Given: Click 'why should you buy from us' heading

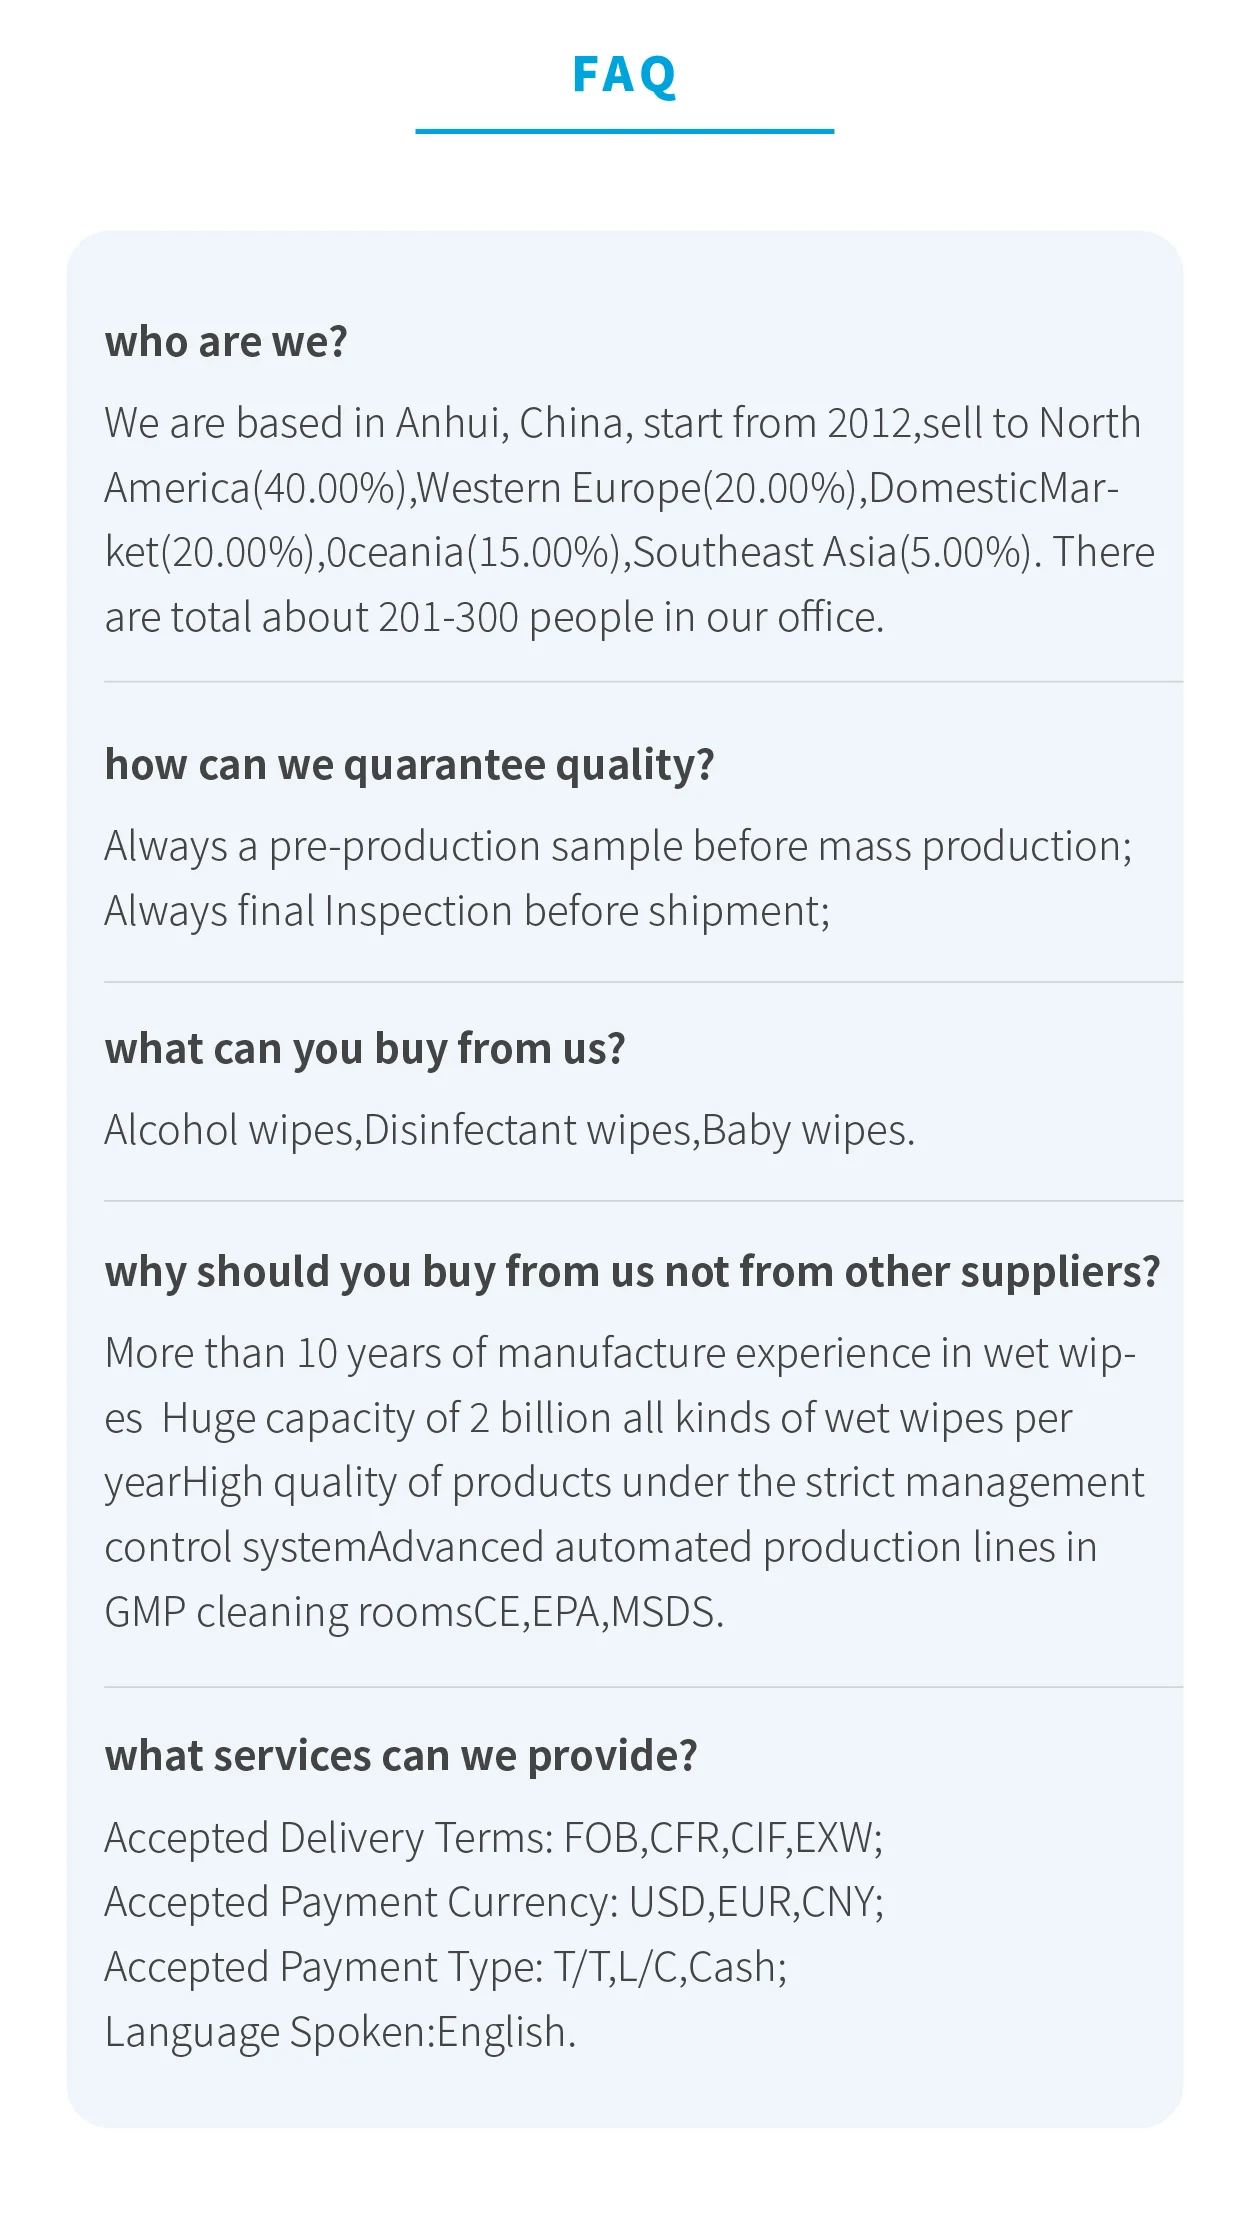Looking at the screenshot, I should [632, 1273].
